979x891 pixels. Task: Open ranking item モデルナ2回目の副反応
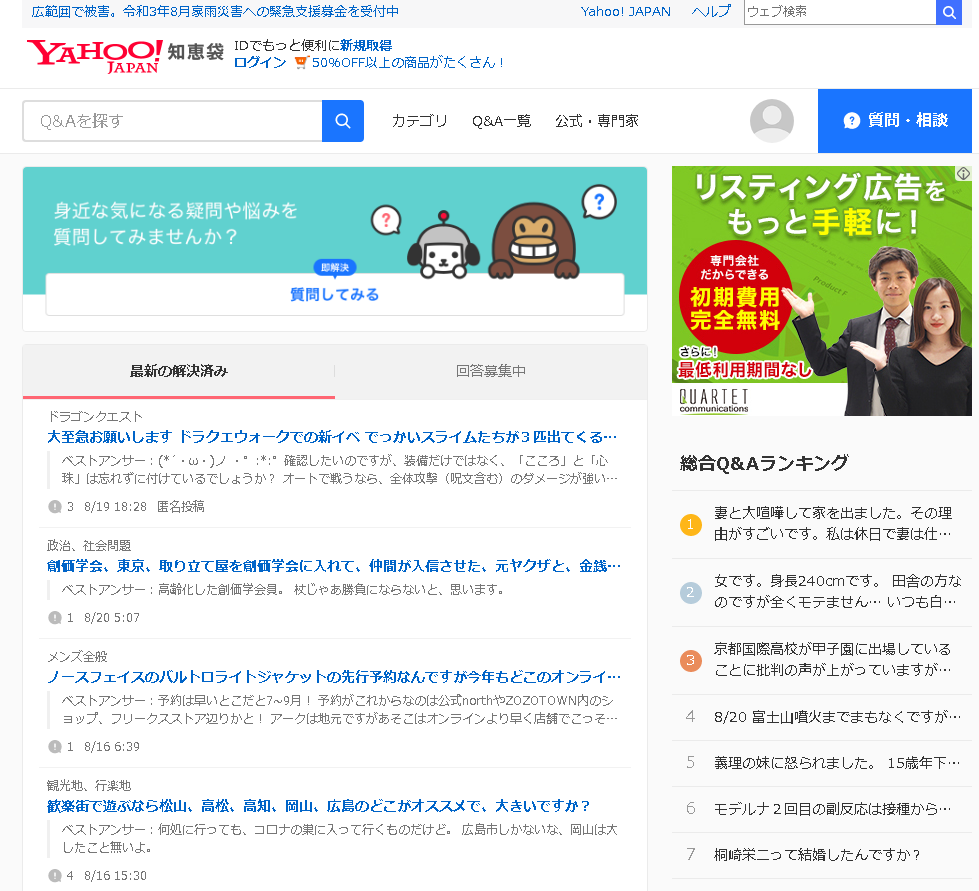(833, 809)
